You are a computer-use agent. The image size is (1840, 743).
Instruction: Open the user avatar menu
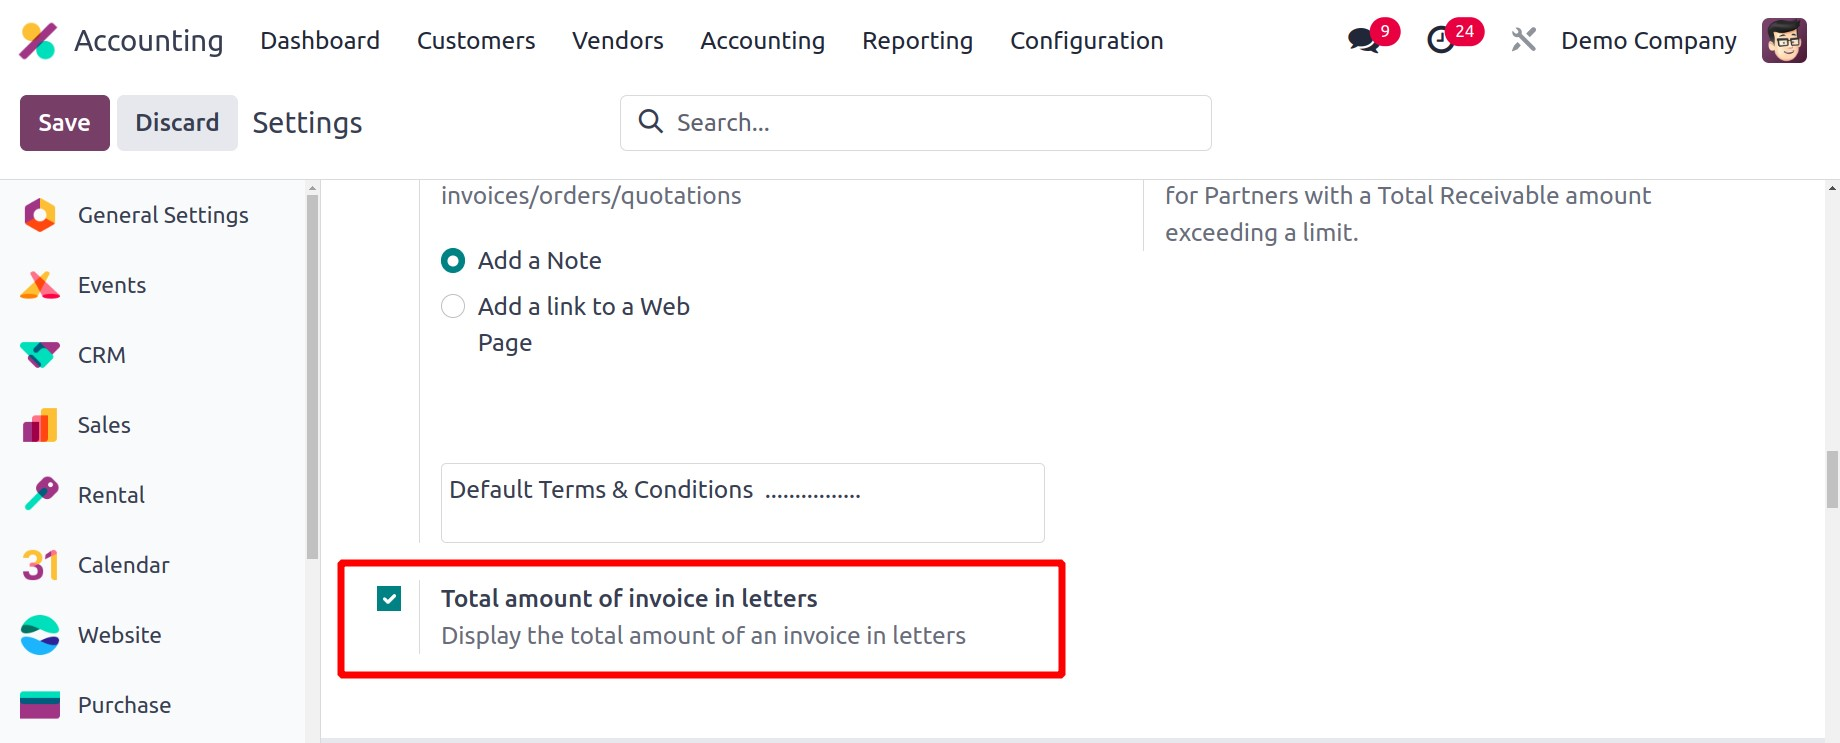[1783, 41]
